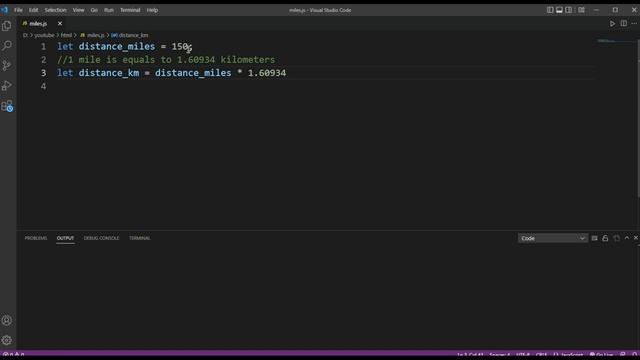The height and width of the screenshot is (360, 640).
Task: Close the miles.js editor tab
Action: click(x=60, y=24)
